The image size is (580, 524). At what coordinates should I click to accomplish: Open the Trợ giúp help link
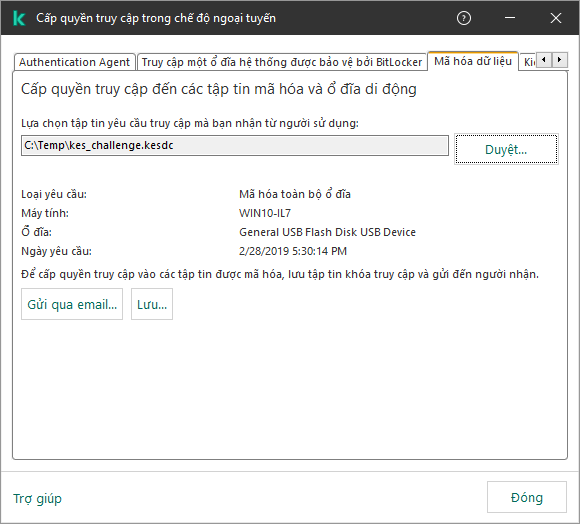point(37,498)
